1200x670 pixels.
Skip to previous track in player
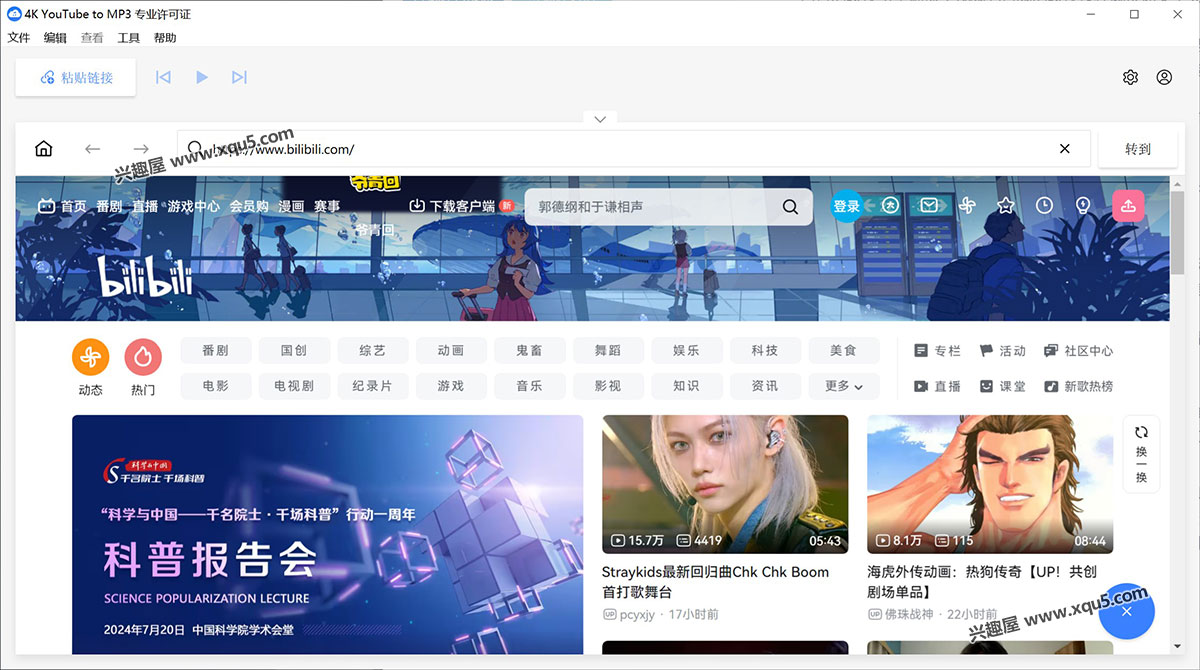[164, 77]
